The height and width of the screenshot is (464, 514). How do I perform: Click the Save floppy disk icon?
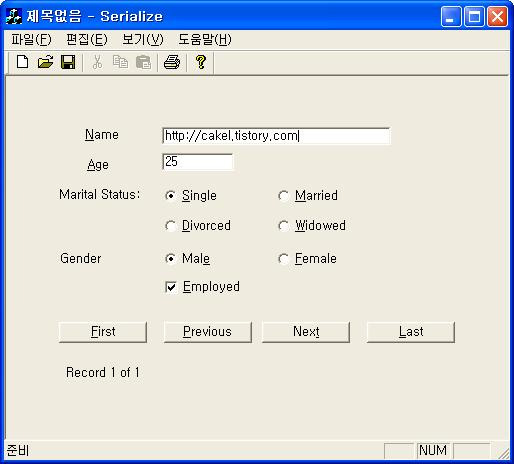click(68, 62)
